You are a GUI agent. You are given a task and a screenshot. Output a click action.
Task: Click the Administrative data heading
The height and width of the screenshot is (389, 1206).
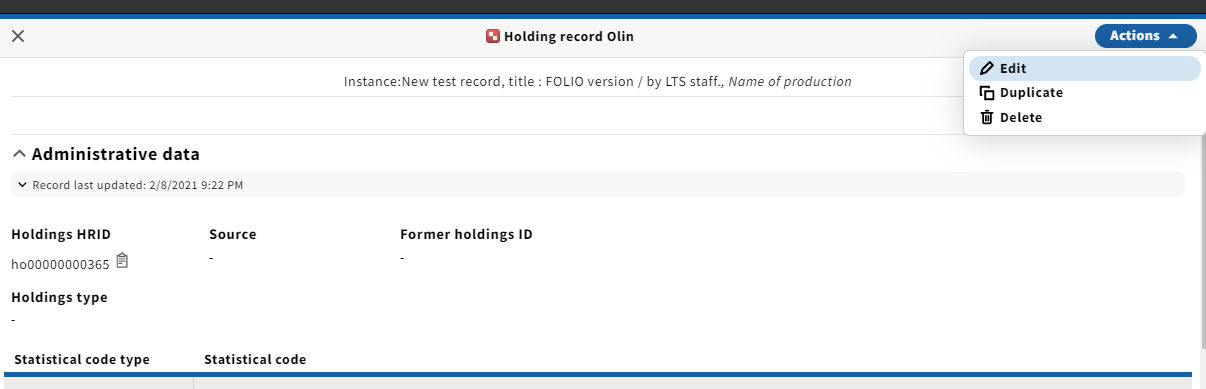(116, 154)
